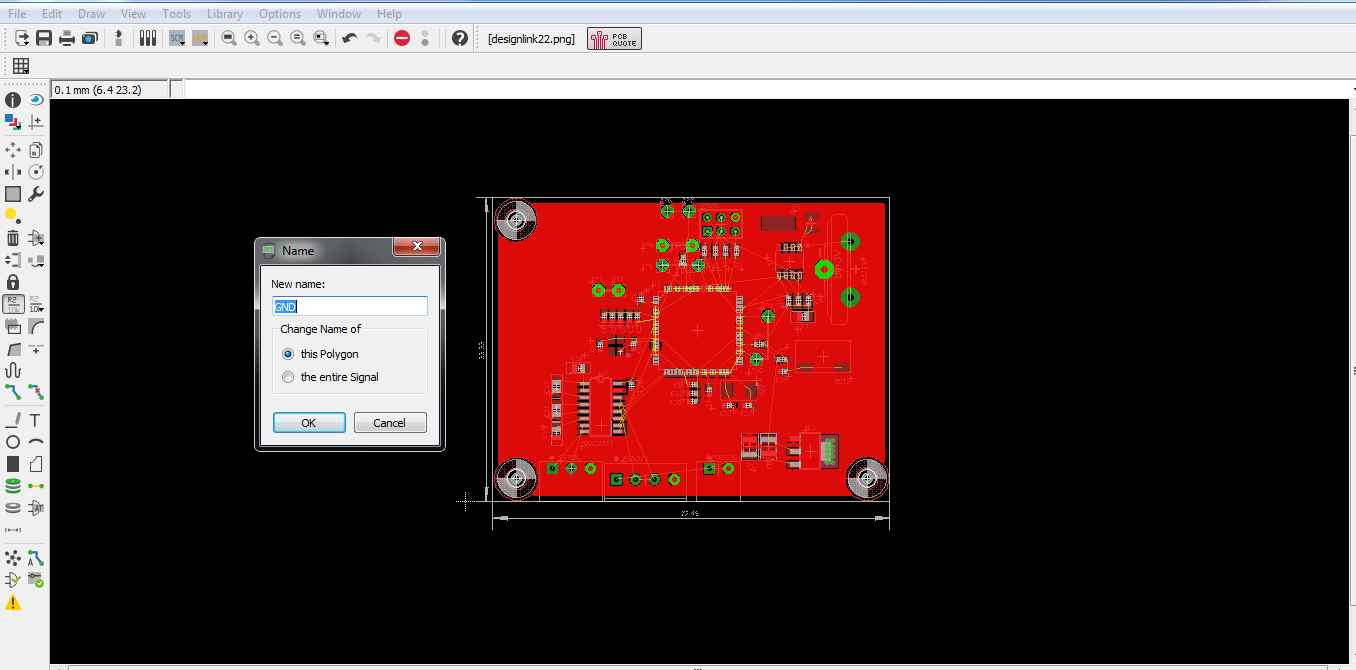1356x670 pixels.
Task: Select the Polygon tool
Action: [x=36, y=464]
